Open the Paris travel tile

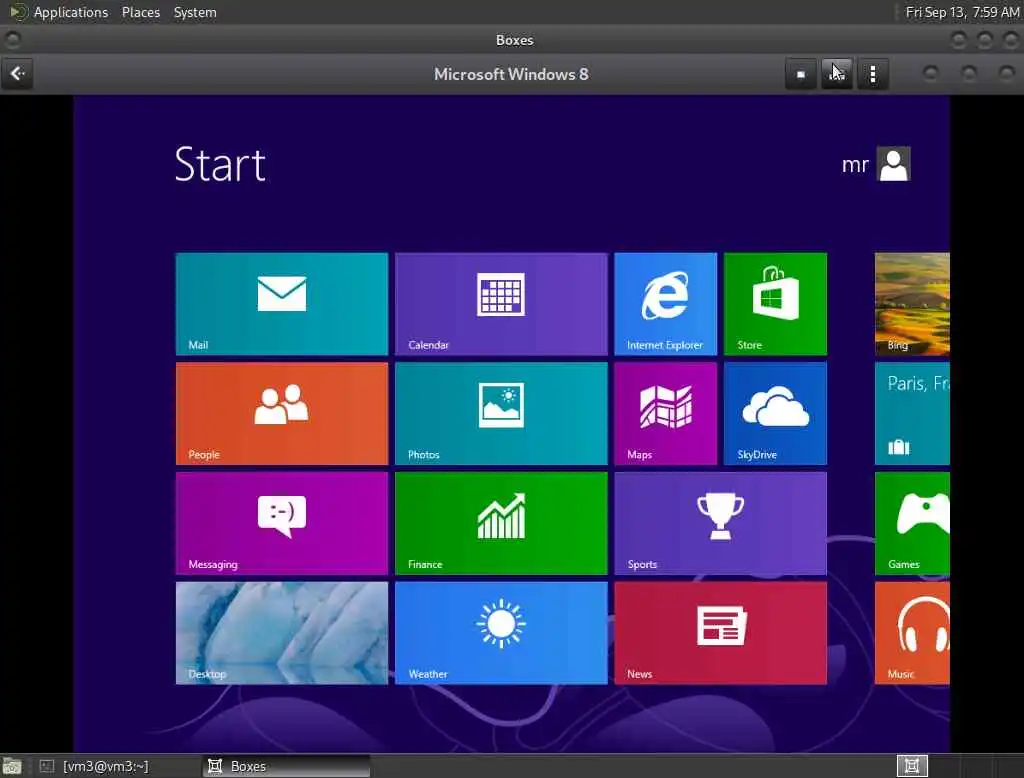[912, 413]
